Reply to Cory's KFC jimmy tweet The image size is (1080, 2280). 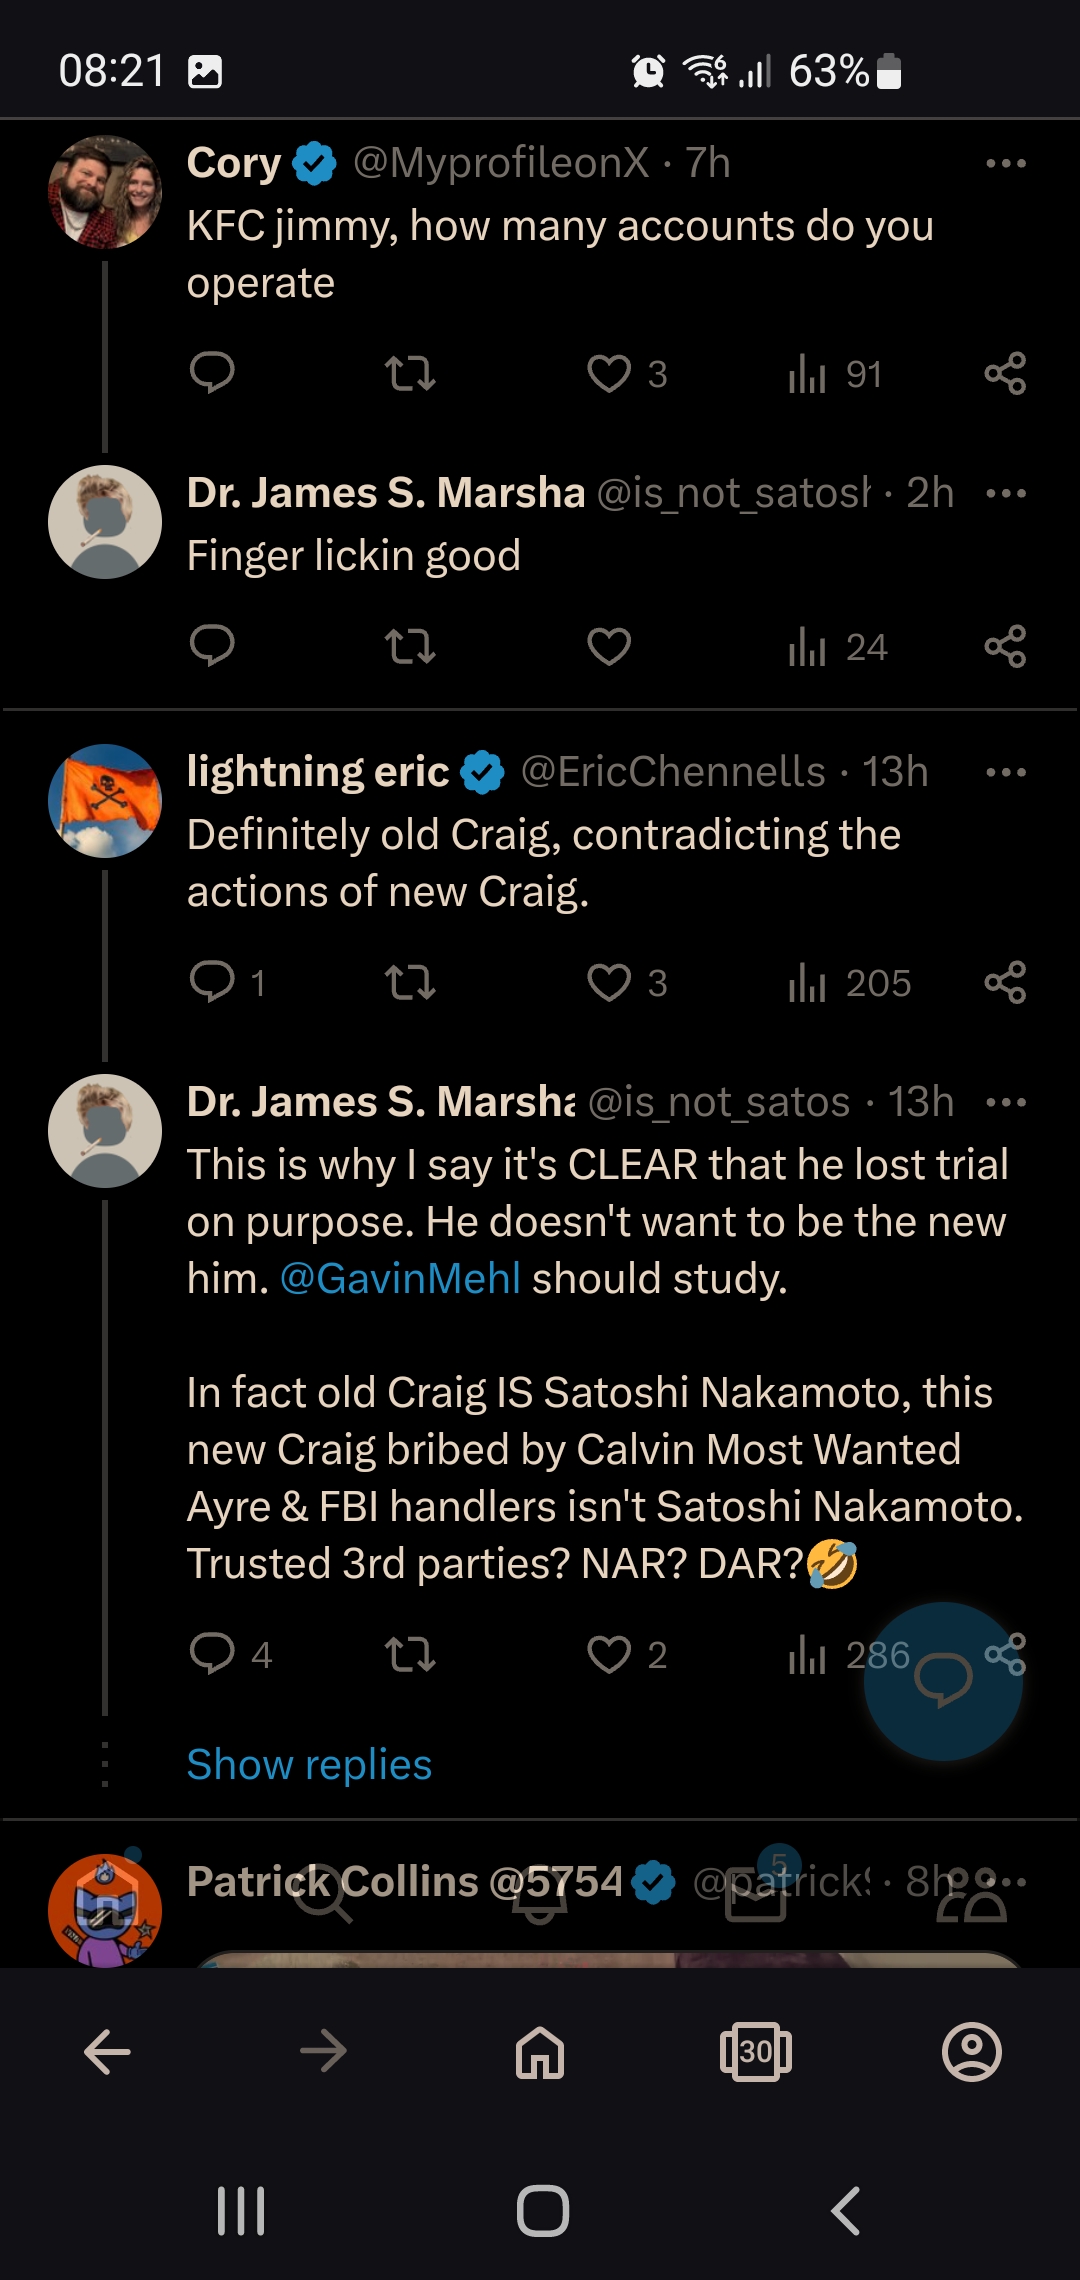click(212, 373)
